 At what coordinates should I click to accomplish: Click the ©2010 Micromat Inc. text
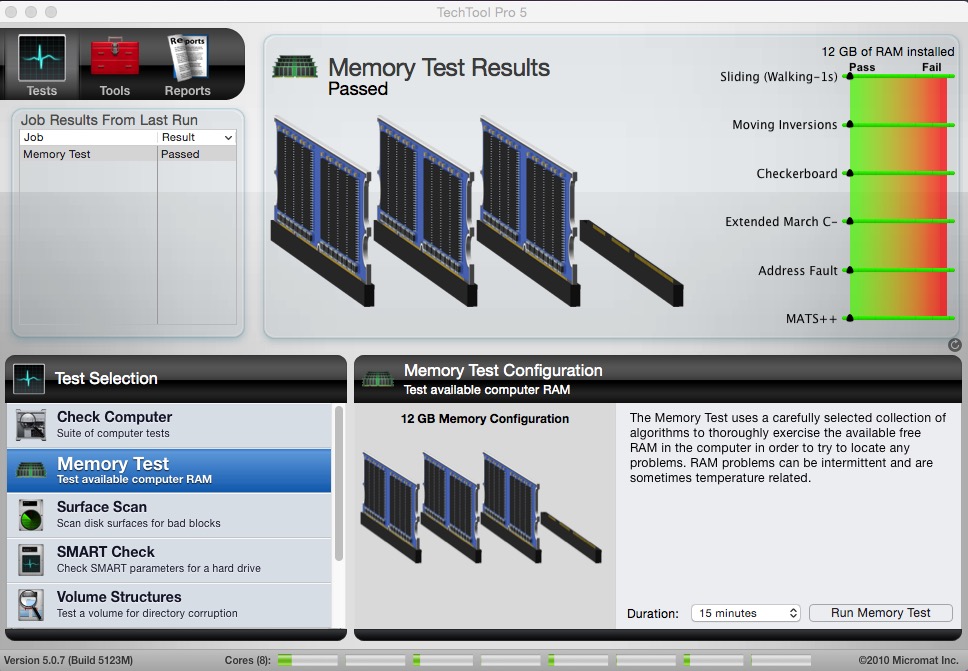click(908, 660)
